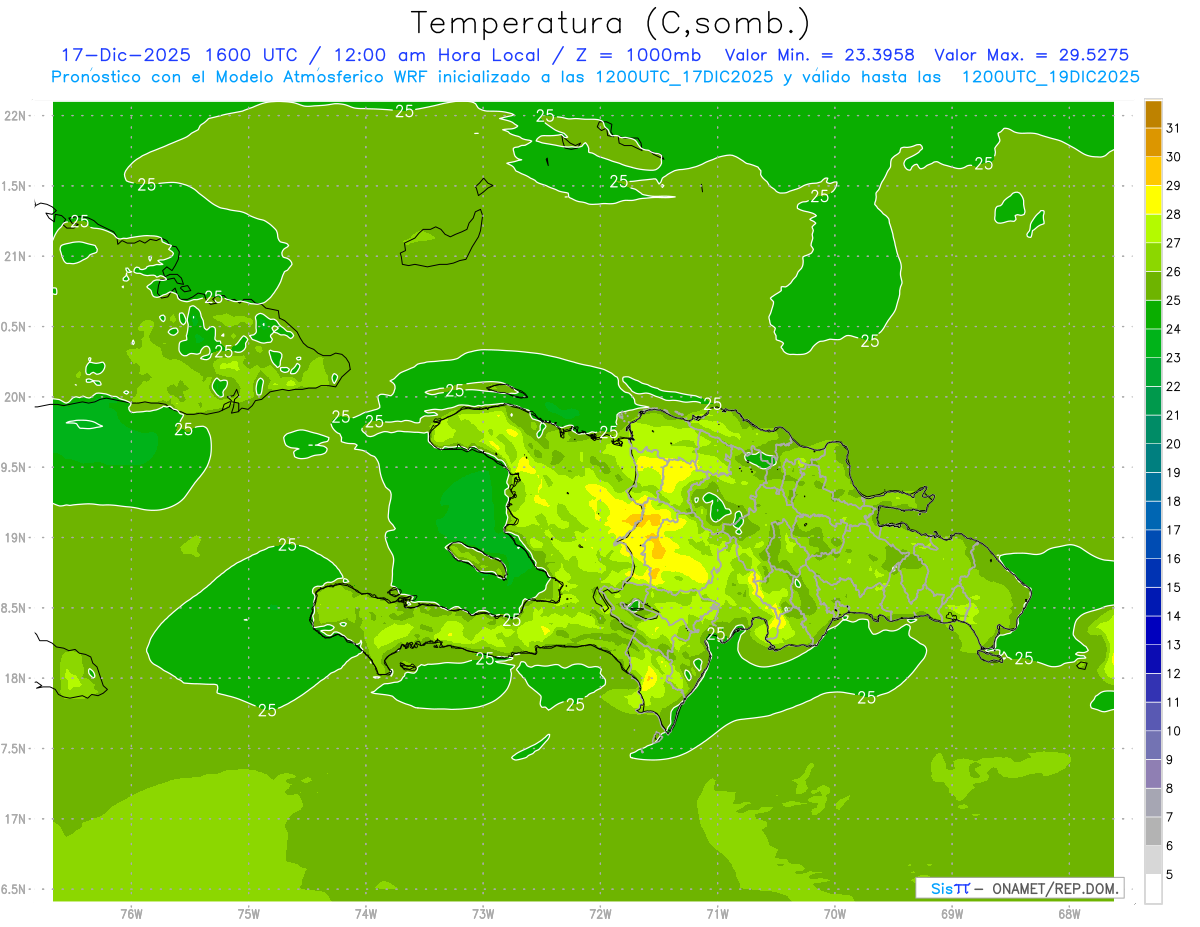Click the '5' colorbar label
This screenshot has height=927, width=1200.
pyautogui.click(x=1169, y=874)
